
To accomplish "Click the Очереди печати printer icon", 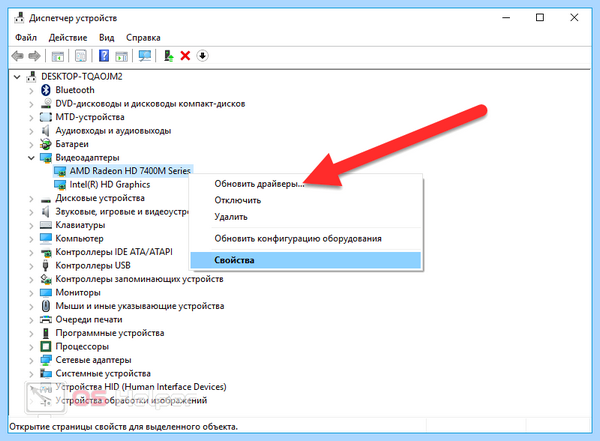I will coord(46,319).
